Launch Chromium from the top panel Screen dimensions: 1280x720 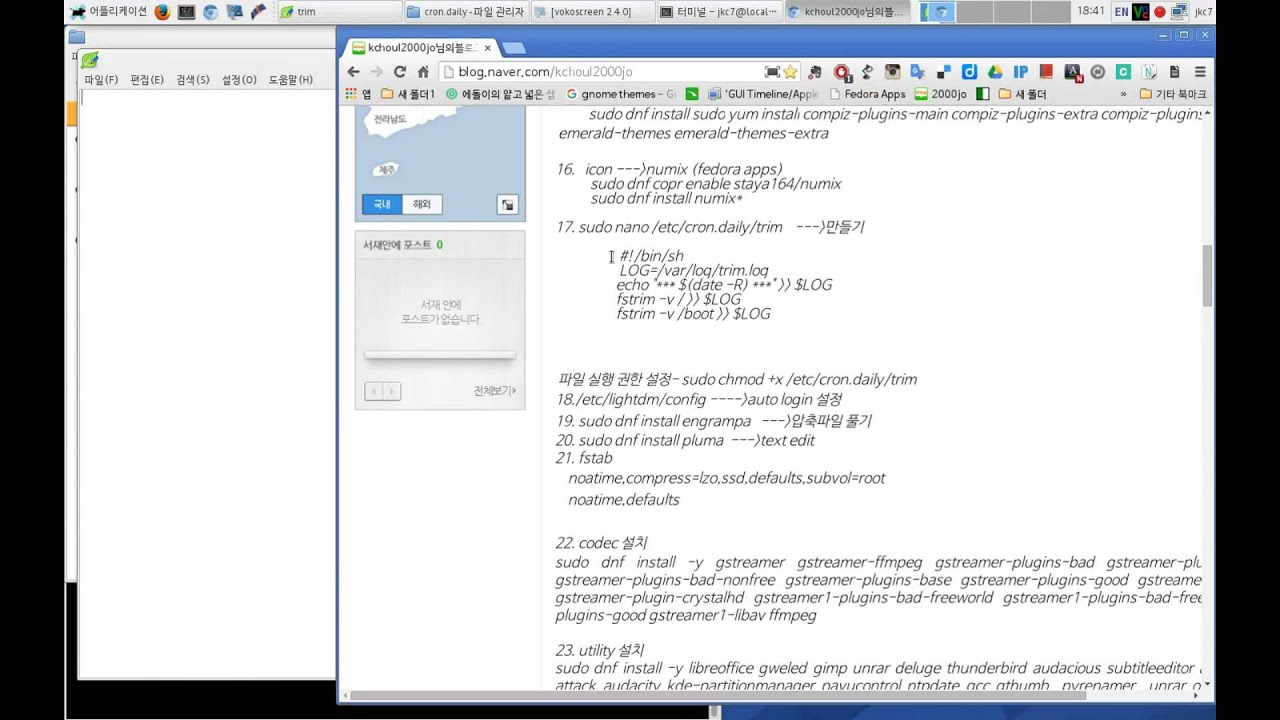tap(210, 12)
